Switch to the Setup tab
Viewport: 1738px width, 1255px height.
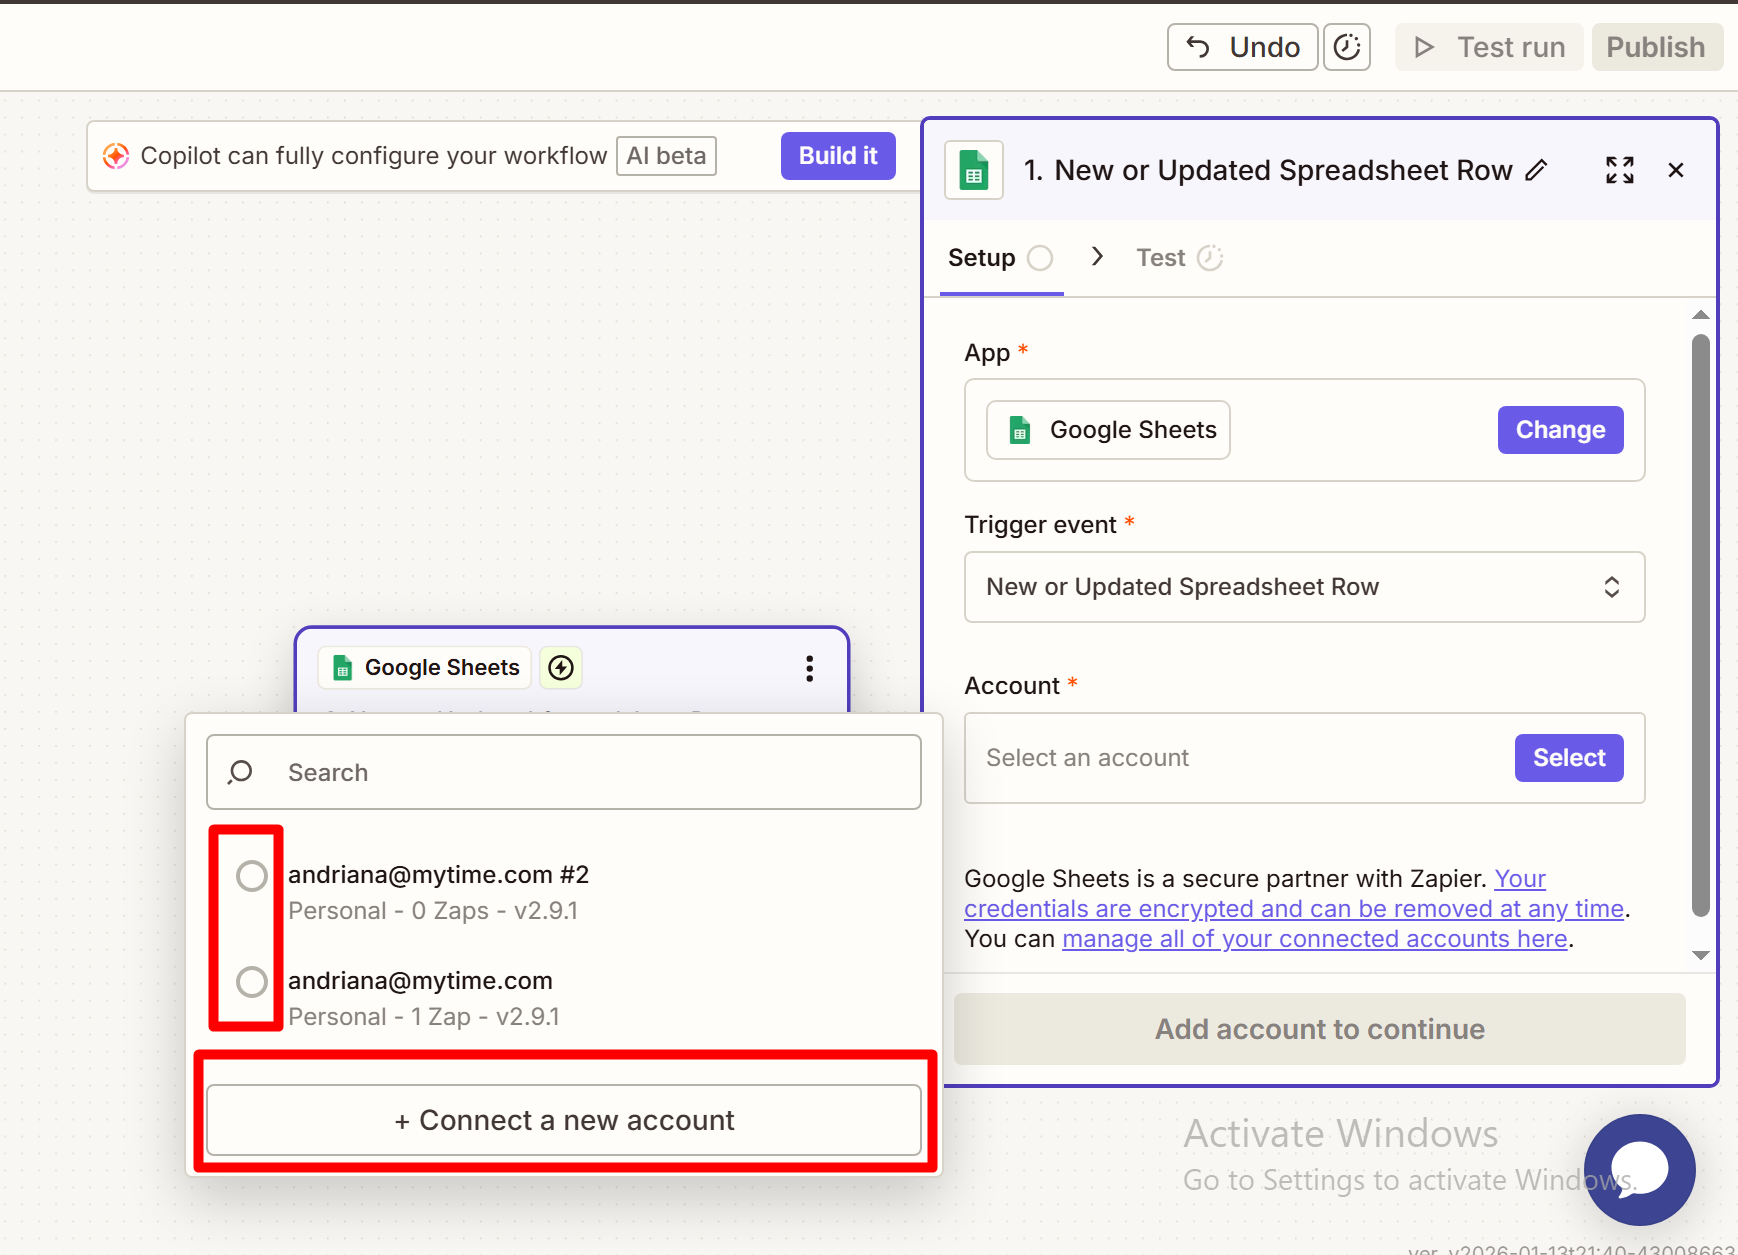(1000, 258)
